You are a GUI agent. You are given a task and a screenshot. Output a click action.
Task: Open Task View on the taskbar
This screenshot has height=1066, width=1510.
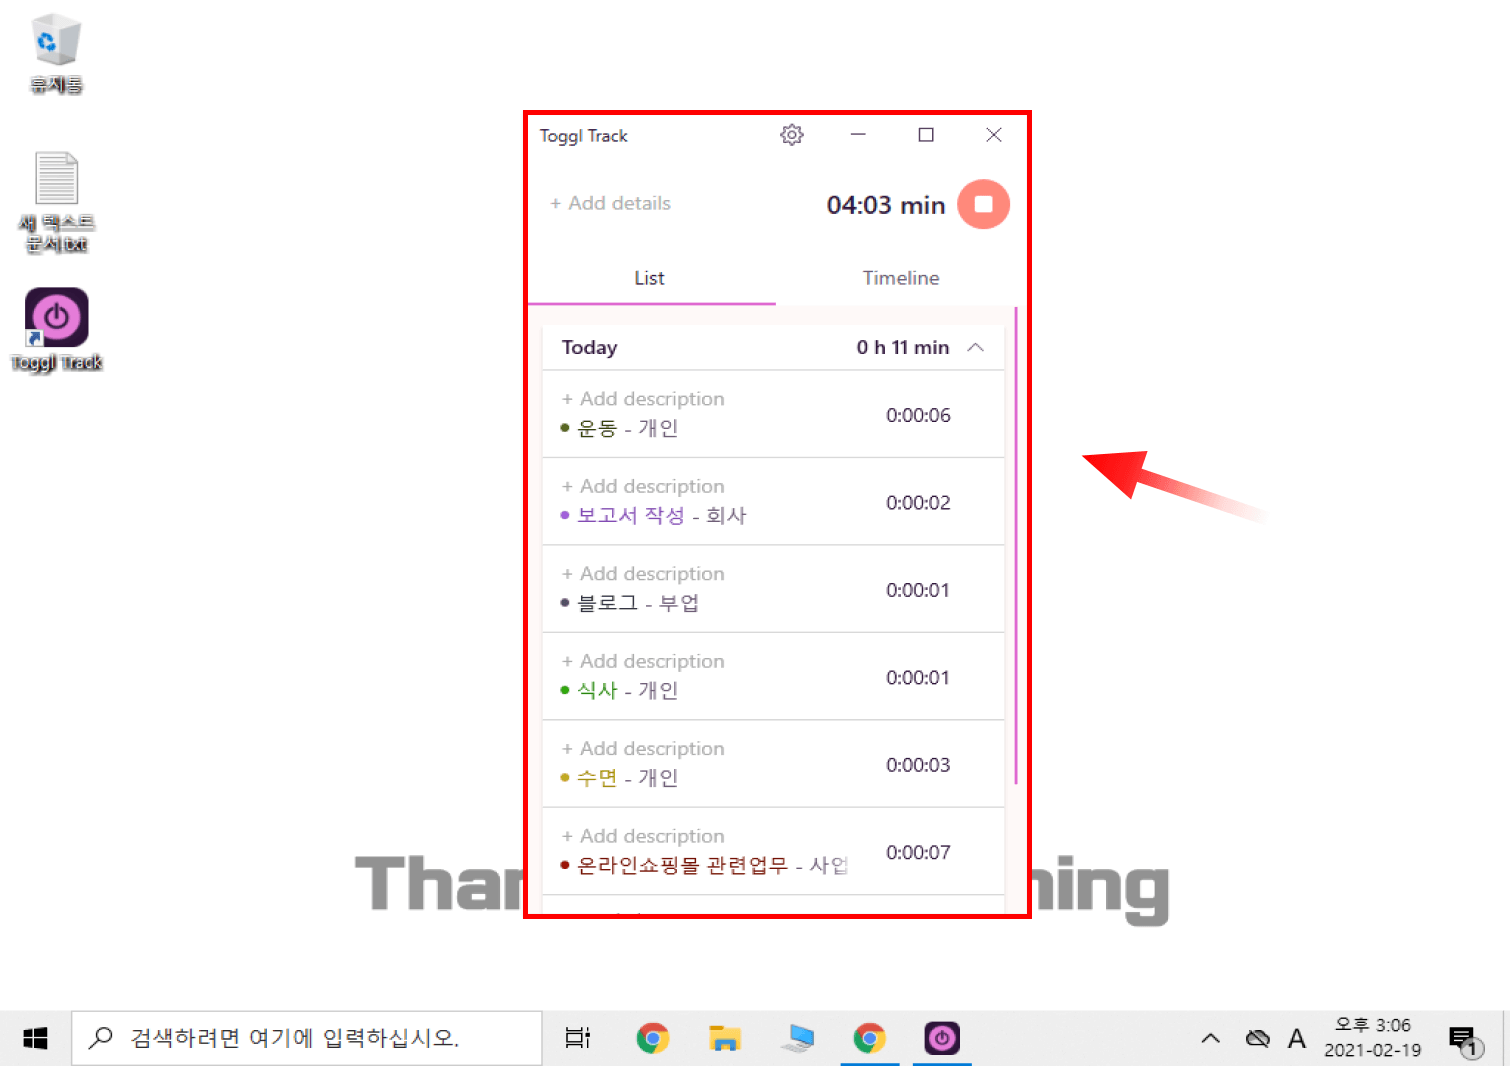tap(578, 1039)
